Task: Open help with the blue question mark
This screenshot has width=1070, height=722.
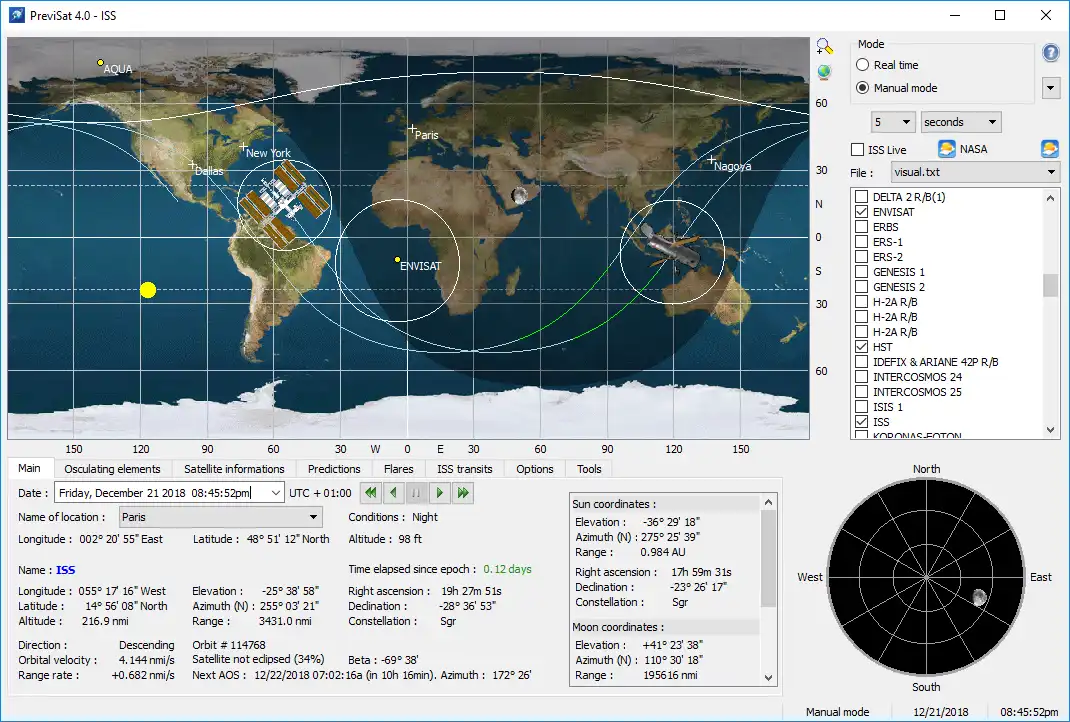Action: [1050, 53]
